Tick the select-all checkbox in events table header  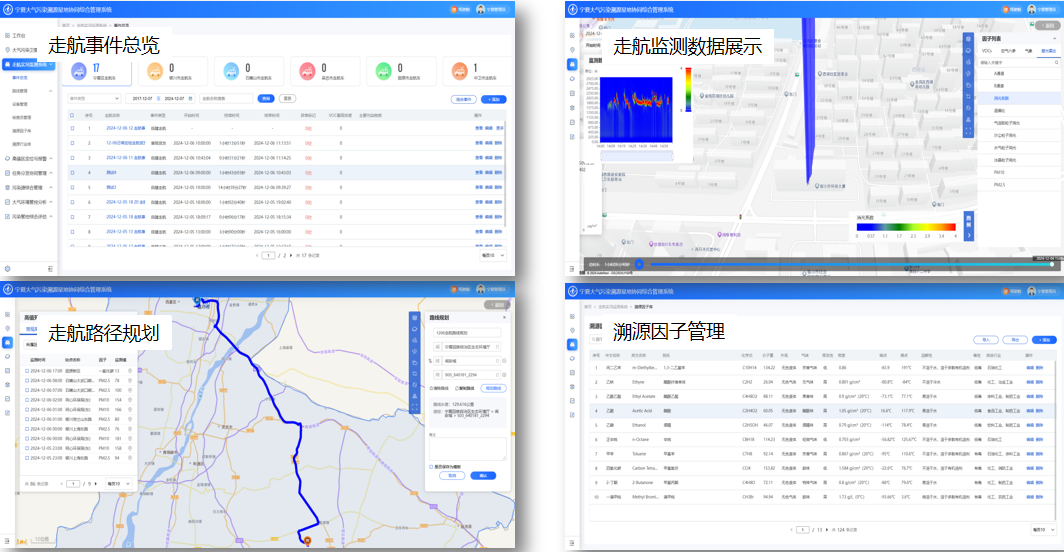(x=72, y=115)
